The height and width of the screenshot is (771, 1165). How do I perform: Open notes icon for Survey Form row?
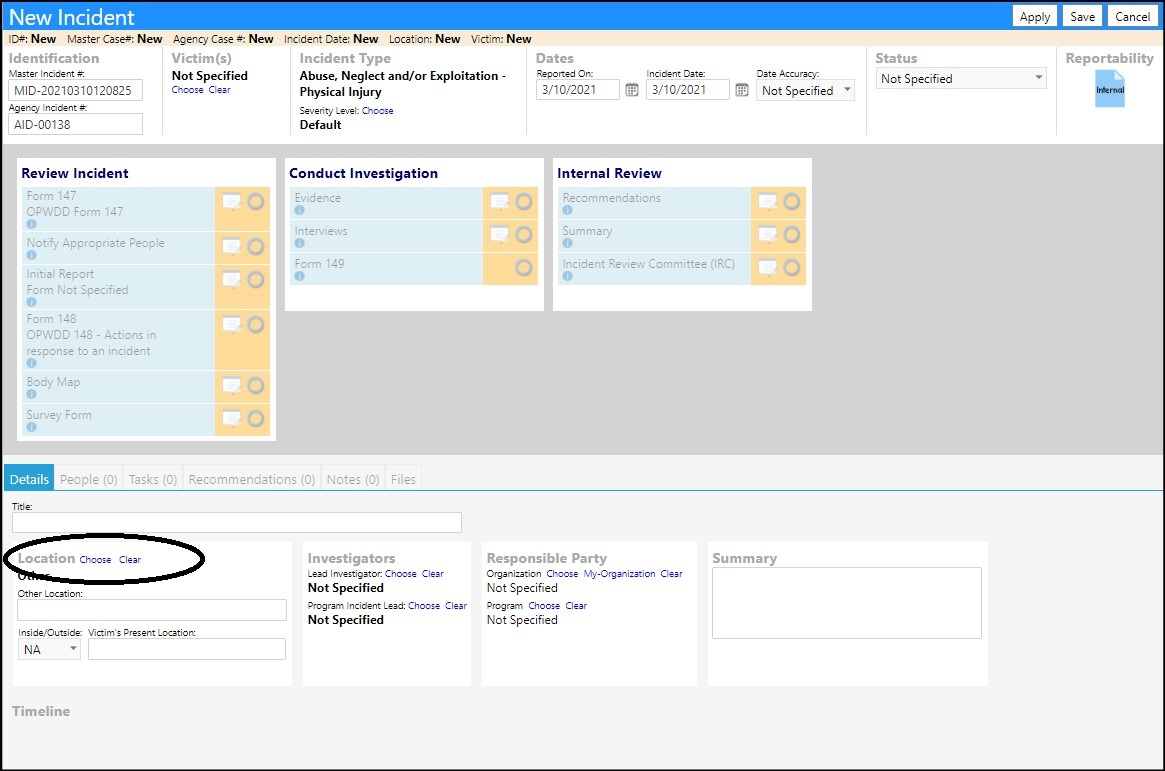tap(232, 418)
